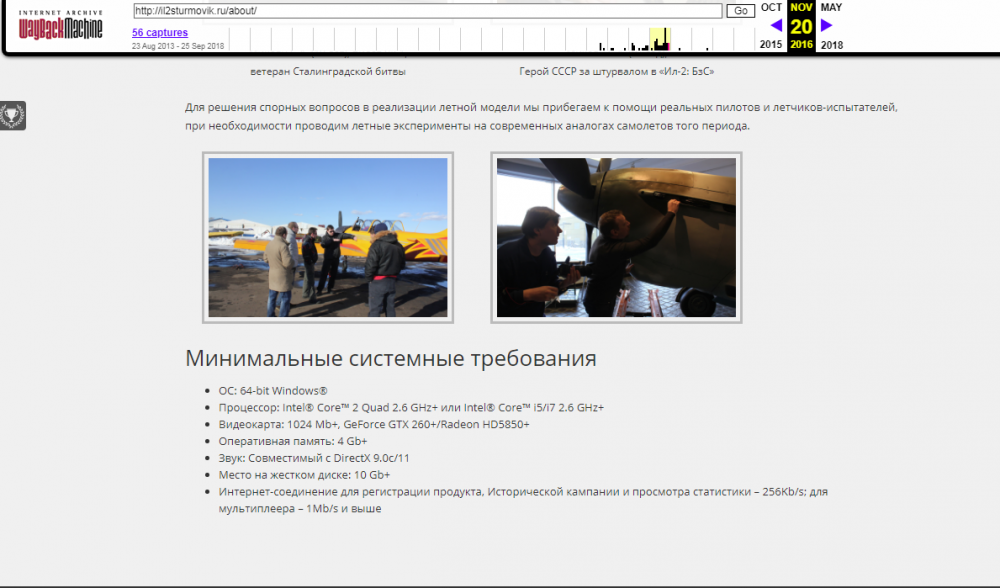Select the 'Интернет-соединение для регистрации' line
The image size is (1000, 588).
pos(523,500)
